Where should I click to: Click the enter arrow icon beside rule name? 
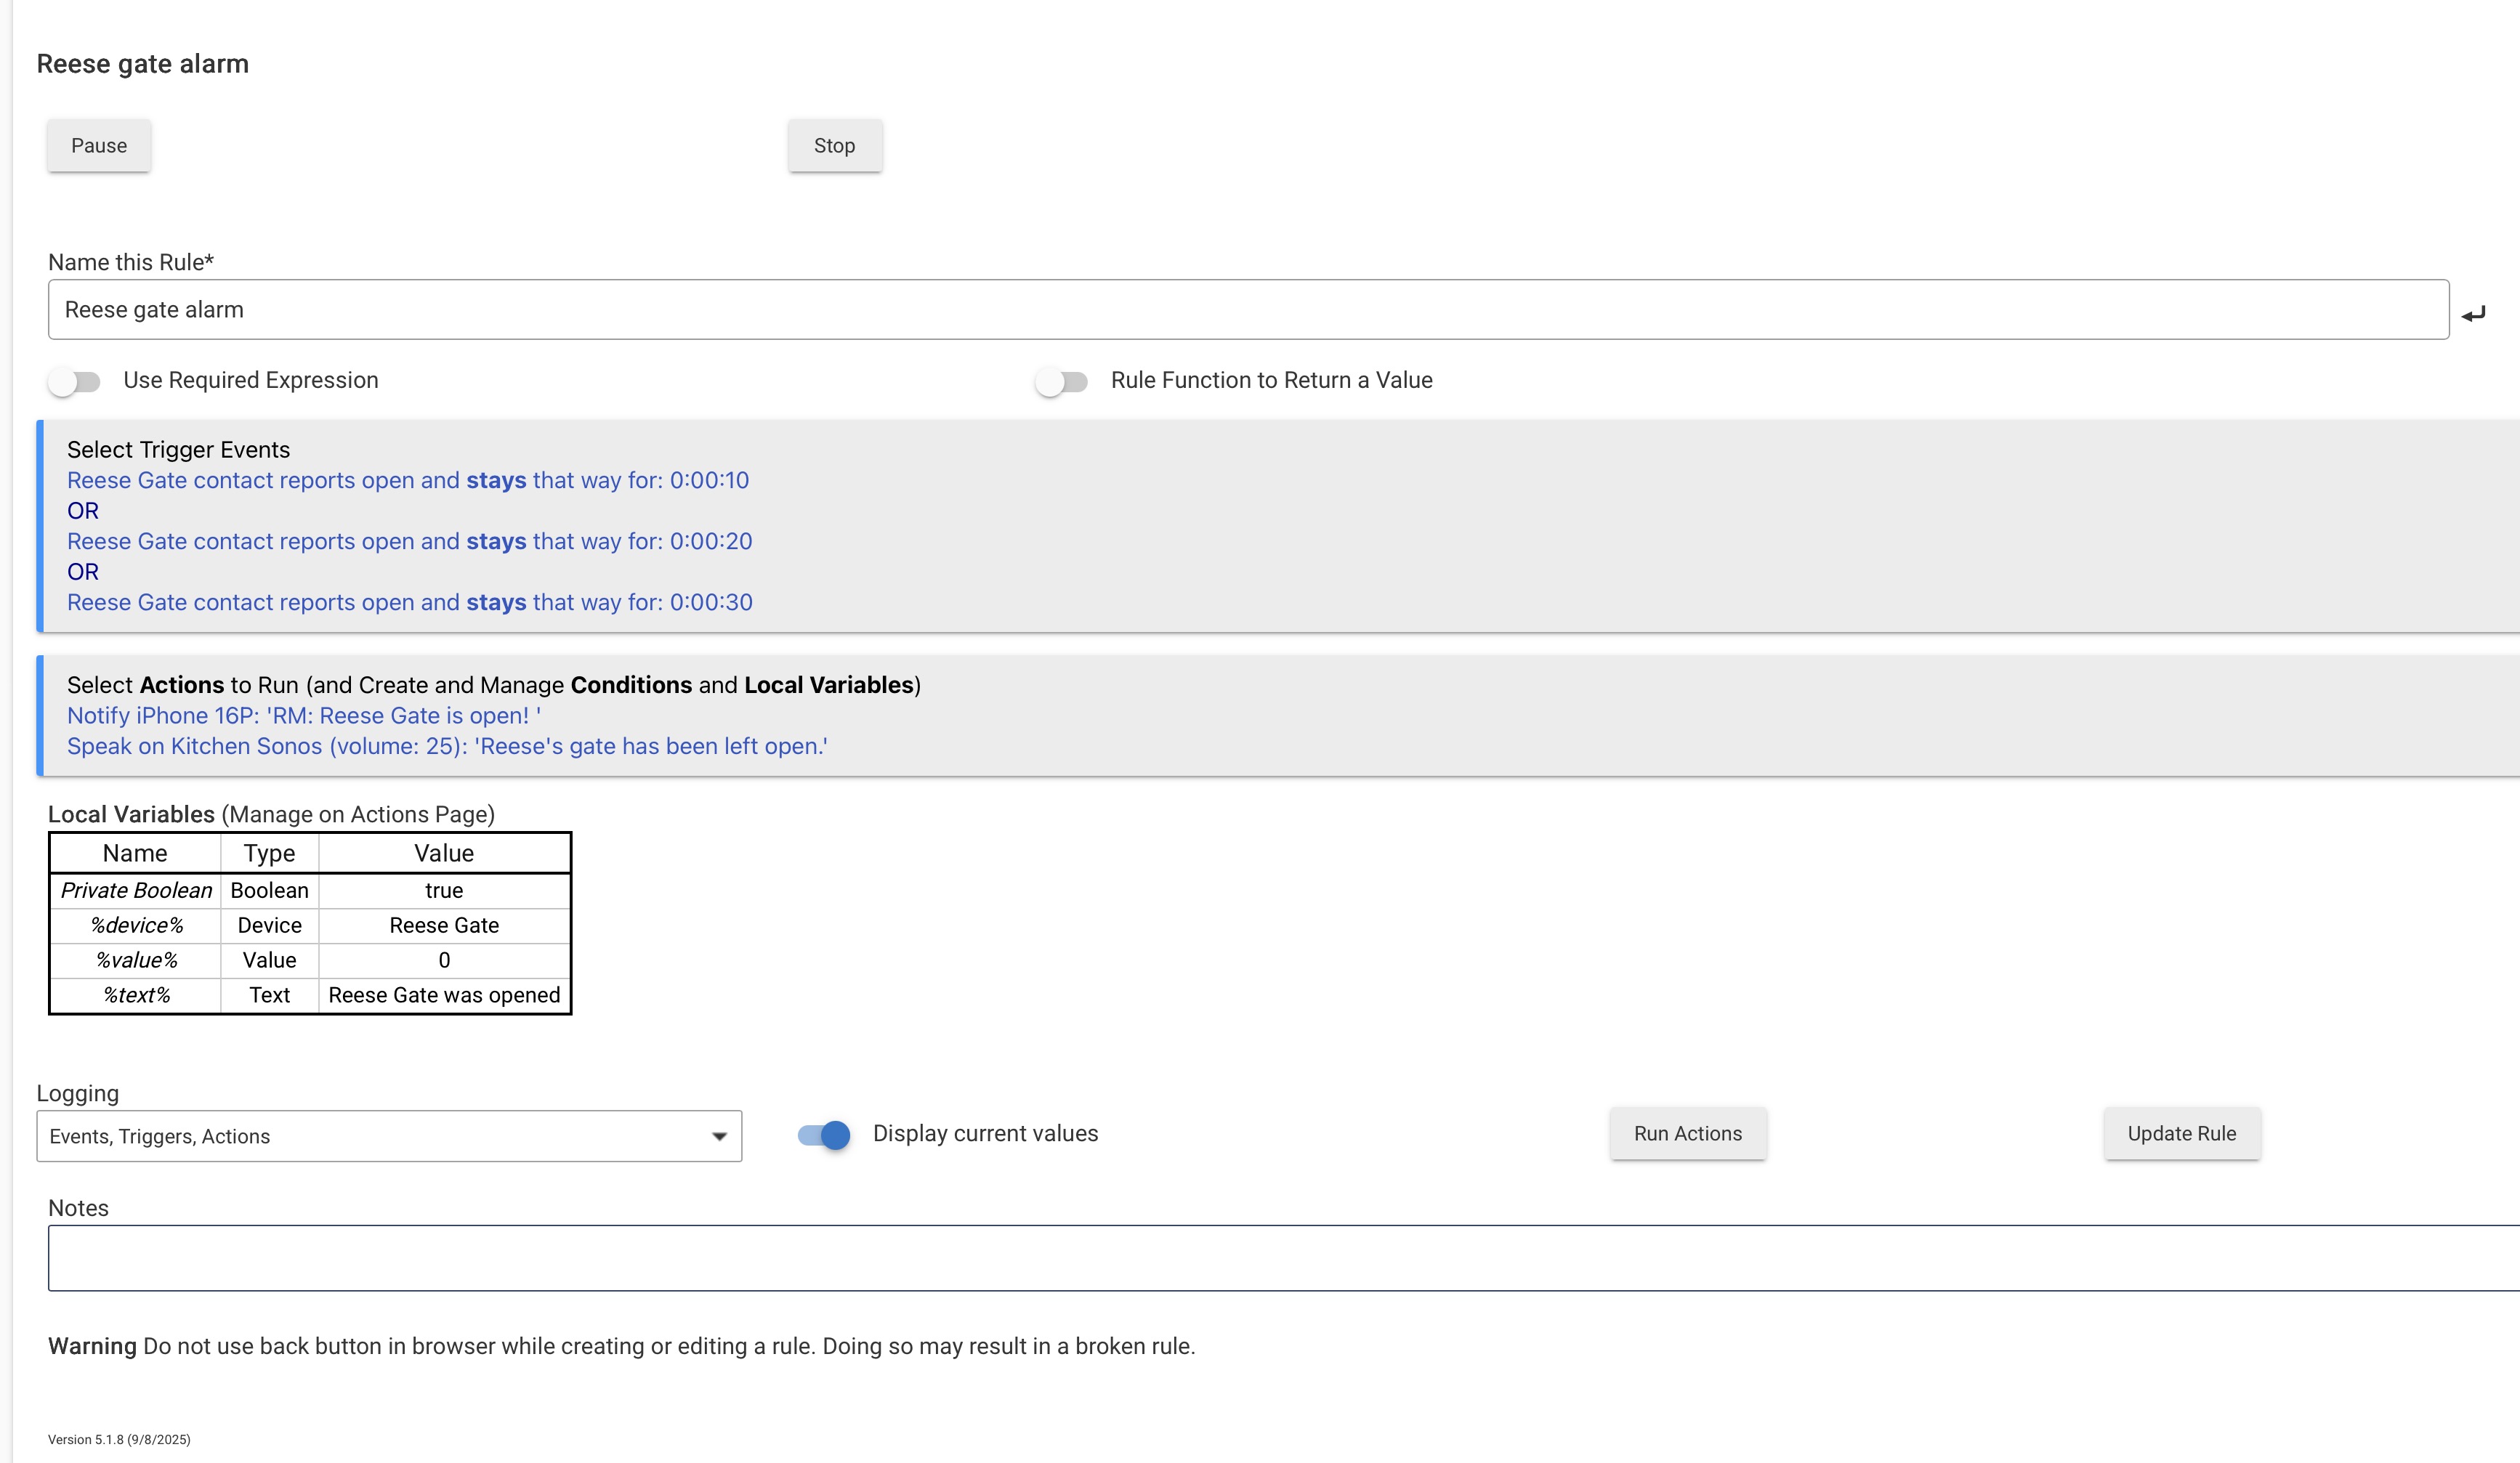tap(2473, 314)
